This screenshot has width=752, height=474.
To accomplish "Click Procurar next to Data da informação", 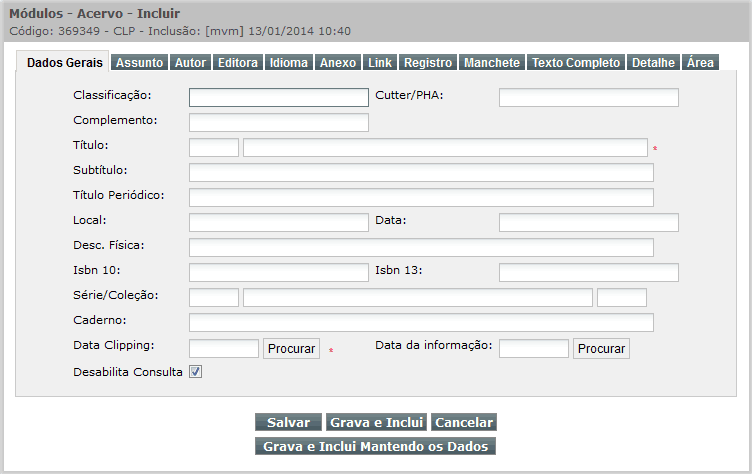I will tap(601, 348).
